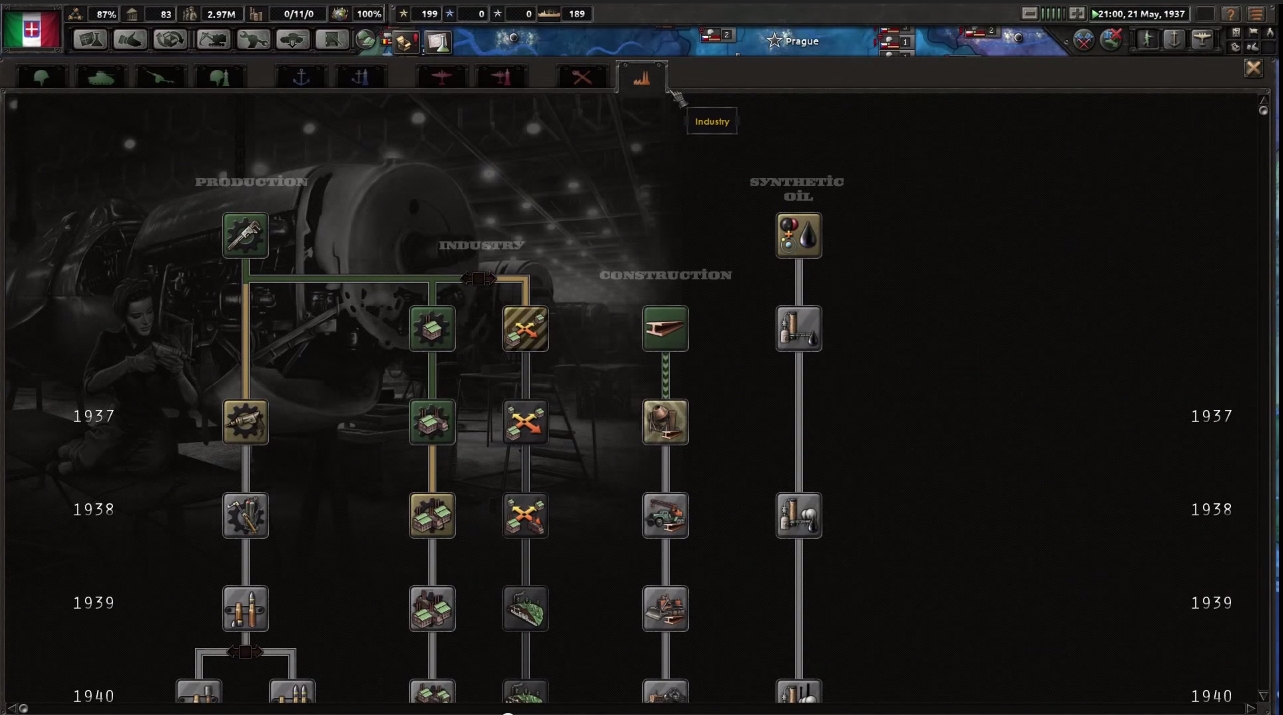Select the top Synthetic Oil droplet technology
This screenshot has height=715, width=1283.
point(799,235)
